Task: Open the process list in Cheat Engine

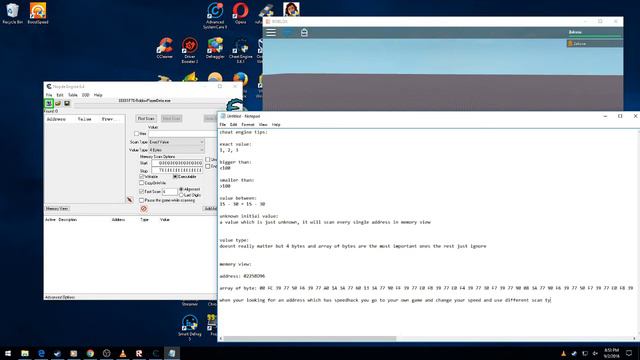Action: coord(49,103)
